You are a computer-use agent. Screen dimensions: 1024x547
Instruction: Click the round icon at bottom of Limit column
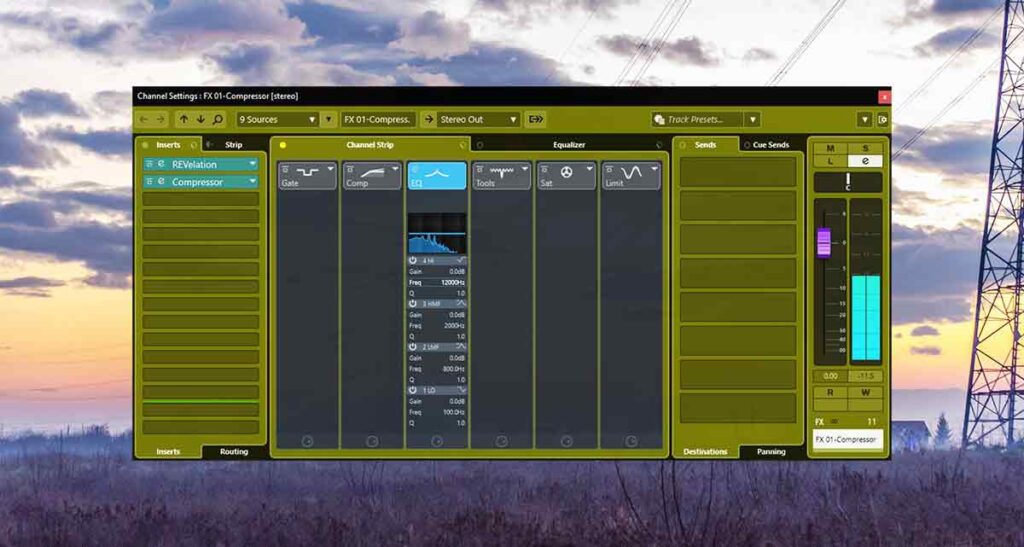click(631, 441)
